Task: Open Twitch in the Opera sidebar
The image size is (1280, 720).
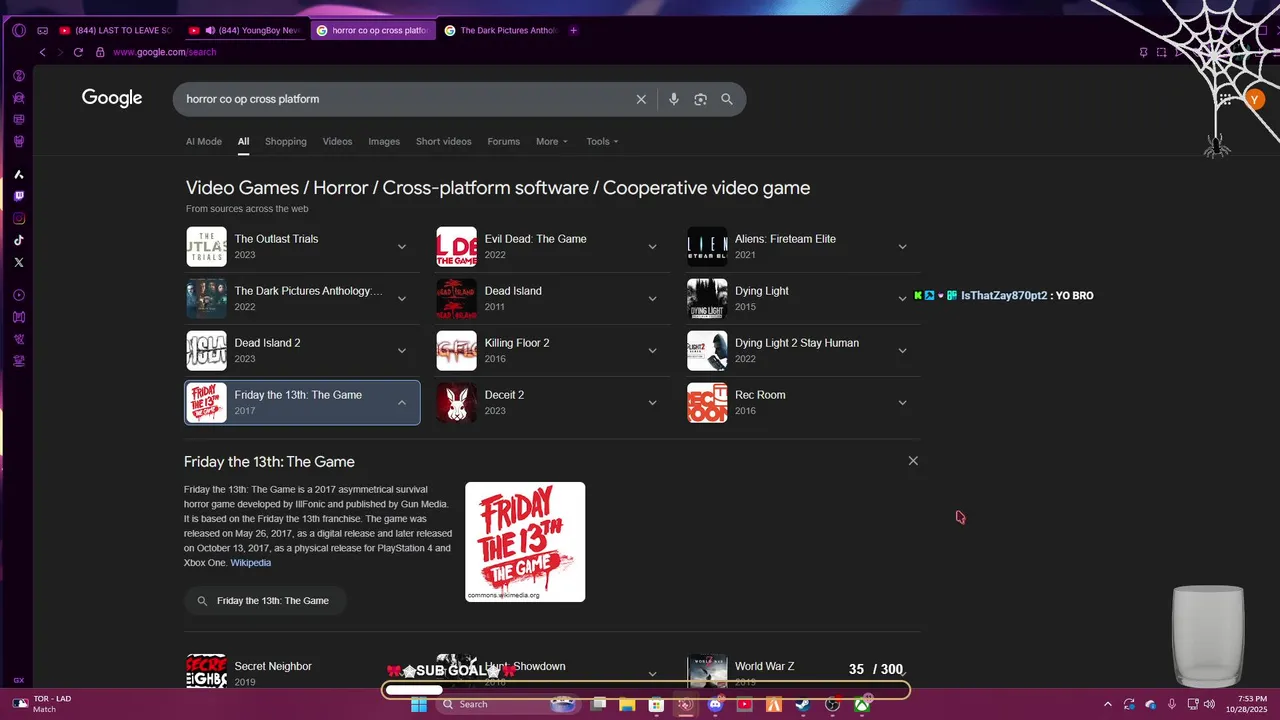Action: point(19,196)
